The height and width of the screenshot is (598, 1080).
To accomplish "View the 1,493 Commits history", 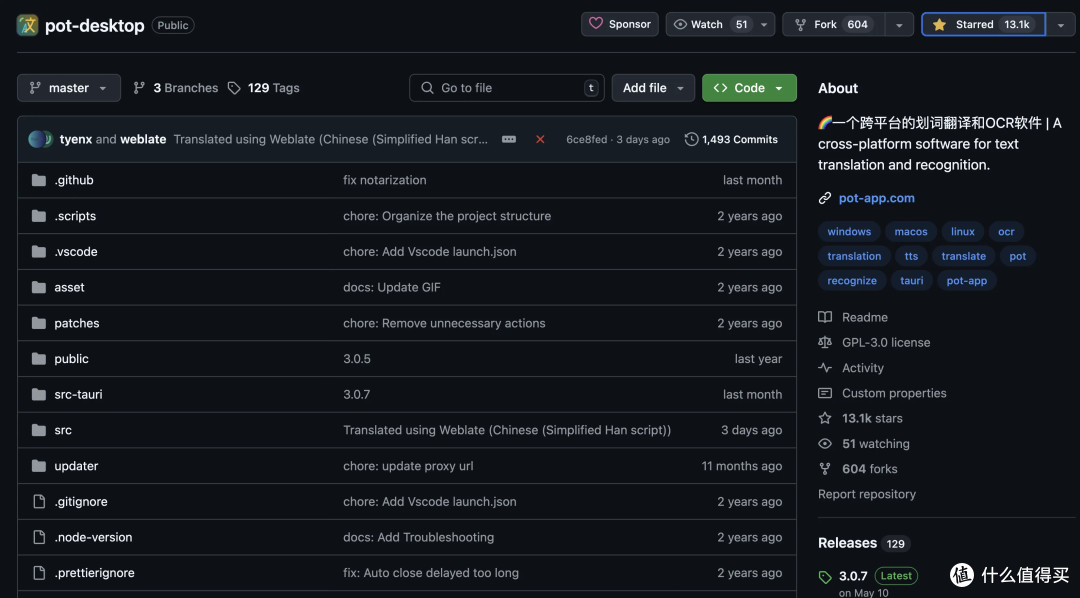I will coord(731,139).
